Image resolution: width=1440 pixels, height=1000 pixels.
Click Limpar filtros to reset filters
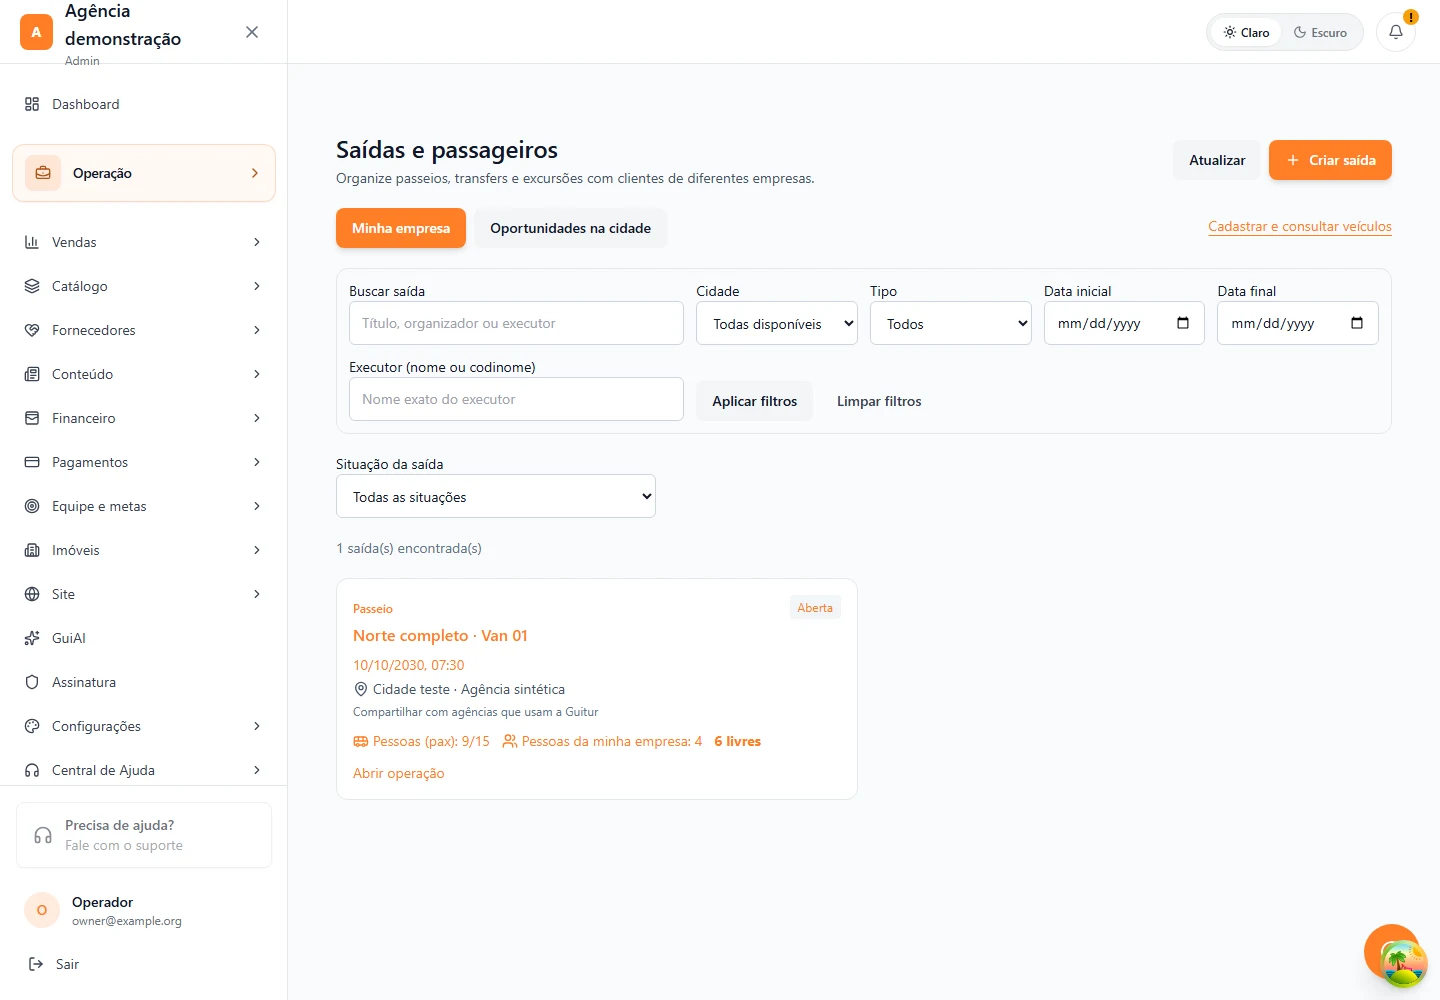(879, 401)
